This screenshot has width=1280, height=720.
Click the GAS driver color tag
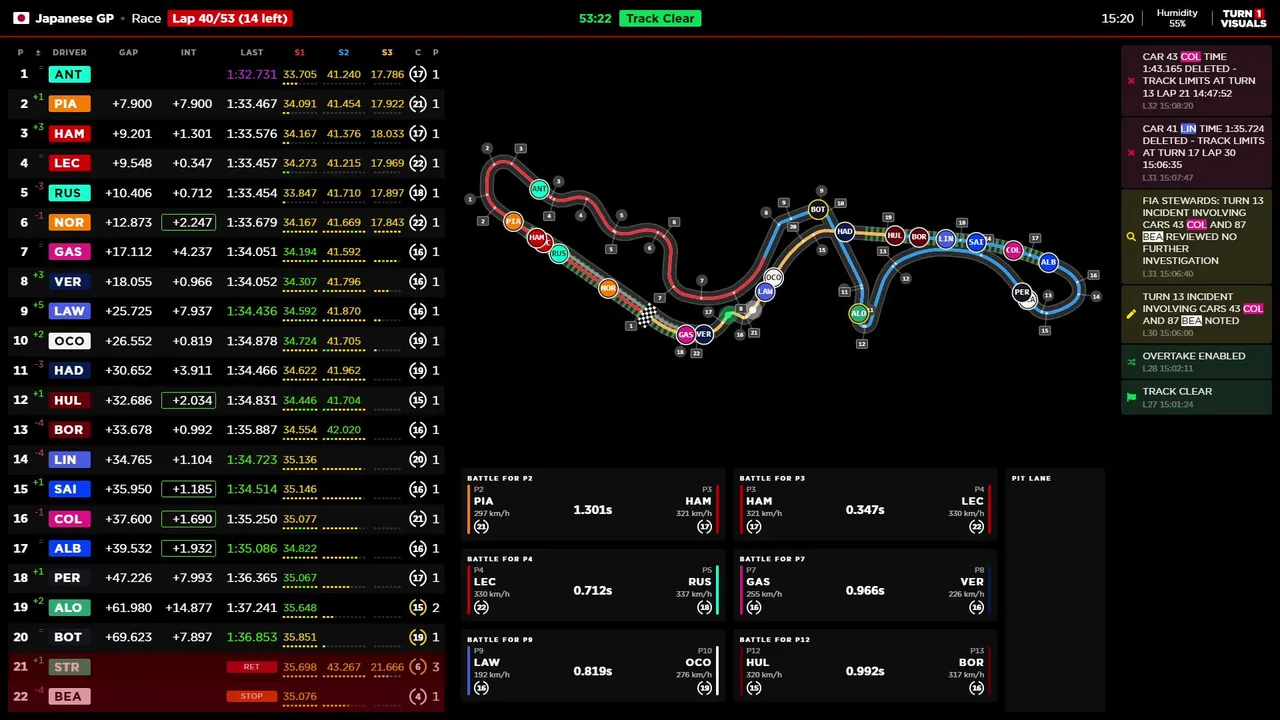[x=69, y=252]
